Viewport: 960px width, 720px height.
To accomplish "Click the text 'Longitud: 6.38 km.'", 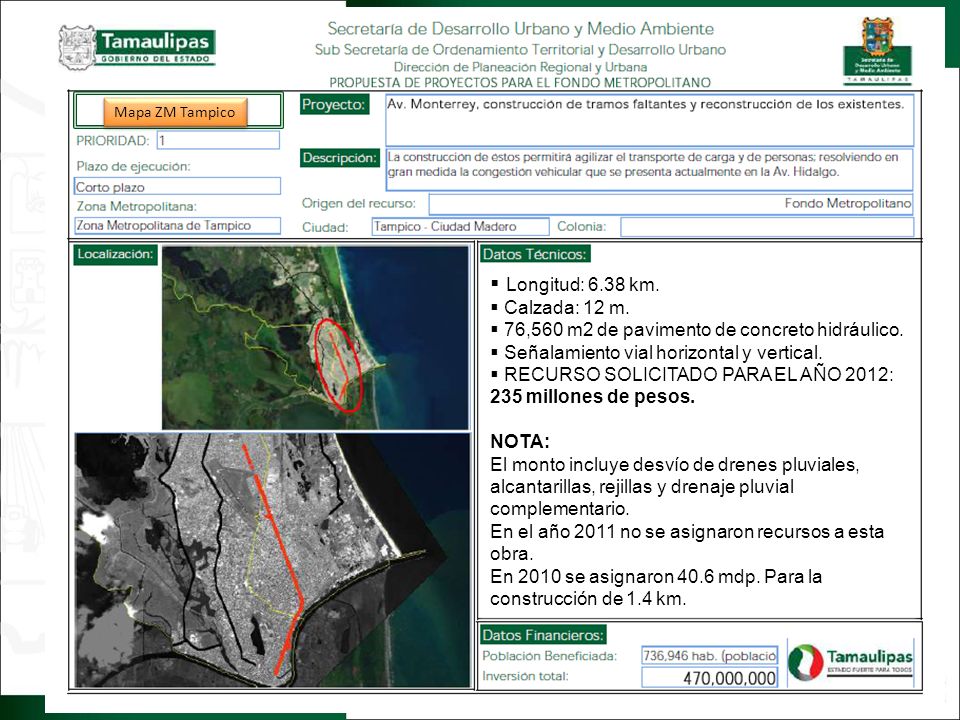I will coord(582,285).
